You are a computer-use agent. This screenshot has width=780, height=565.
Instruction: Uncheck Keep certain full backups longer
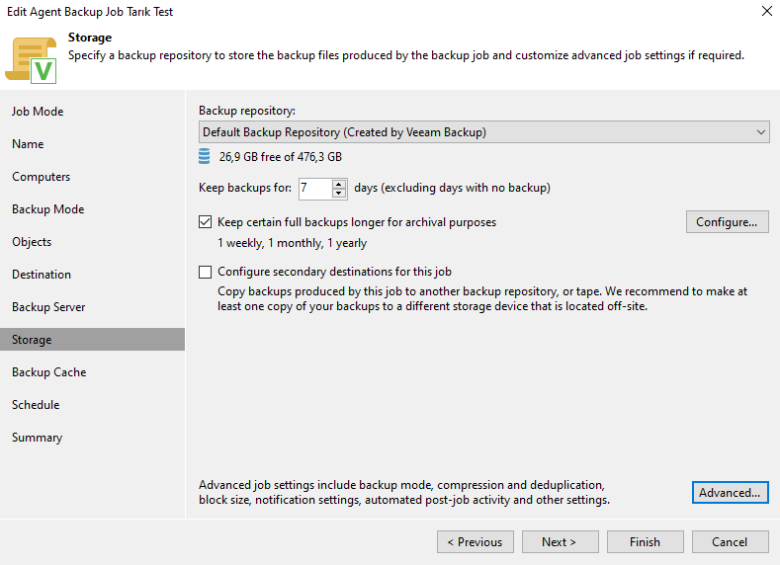pos(205,222)
